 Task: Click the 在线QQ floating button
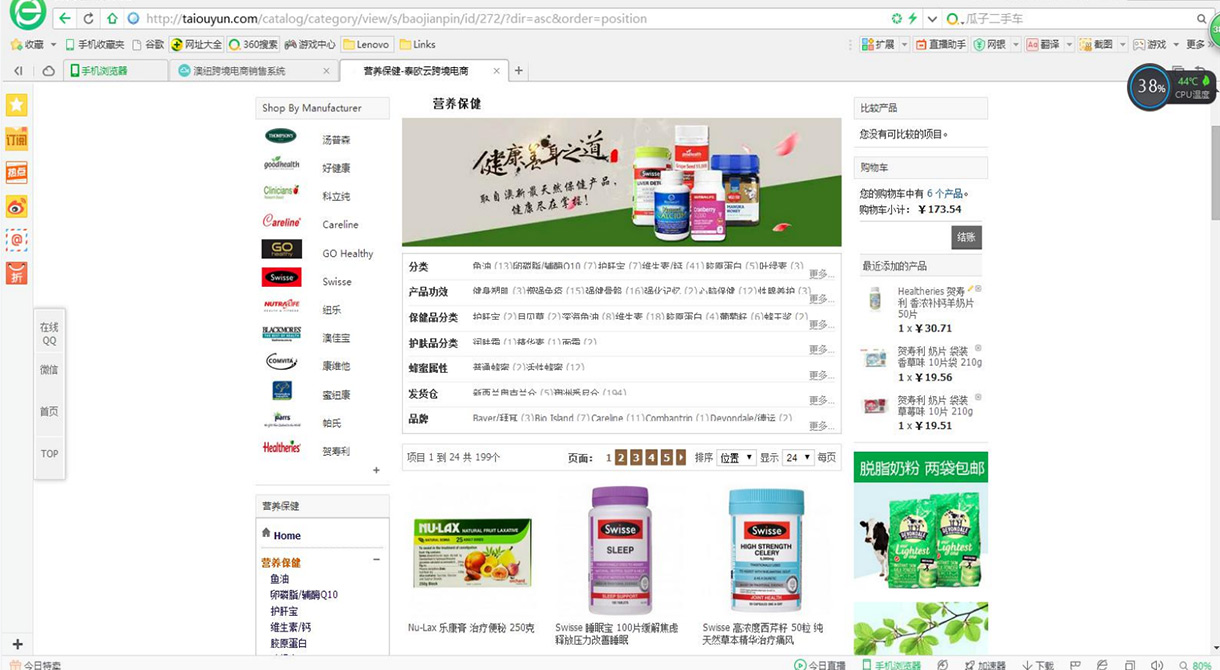[x=49, y=334]
